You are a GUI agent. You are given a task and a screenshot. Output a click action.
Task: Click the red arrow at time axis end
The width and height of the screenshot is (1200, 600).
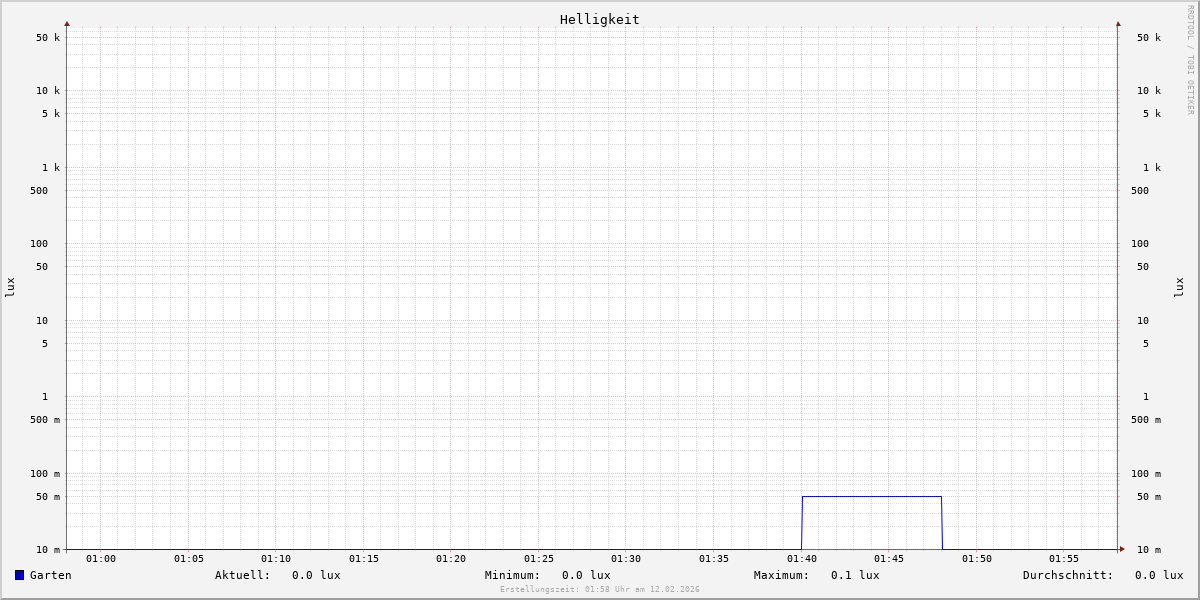(1122, 549)
